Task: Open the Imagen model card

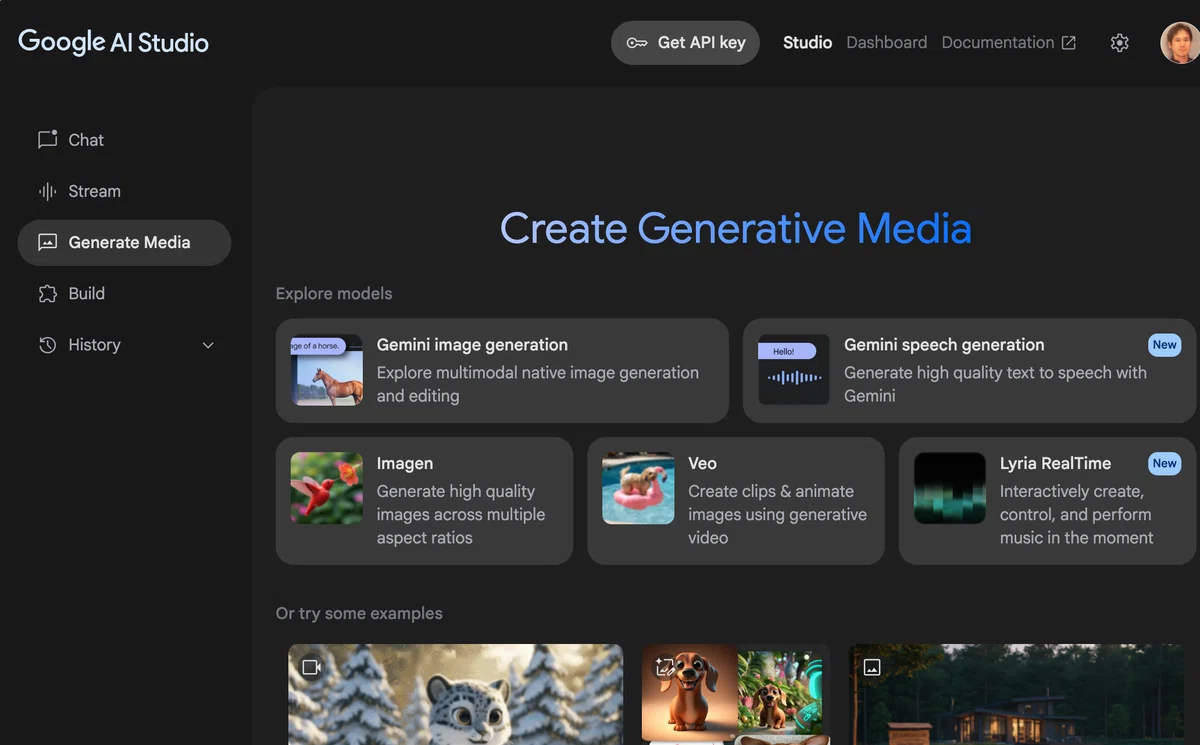Action: [x=424, y=501]
